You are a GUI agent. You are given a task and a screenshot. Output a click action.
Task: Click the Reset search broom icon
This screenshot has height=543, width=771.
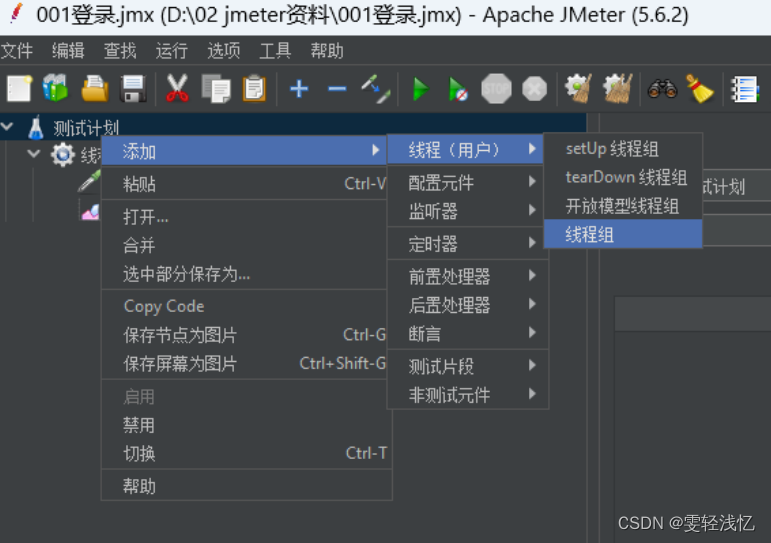[700, 89]
